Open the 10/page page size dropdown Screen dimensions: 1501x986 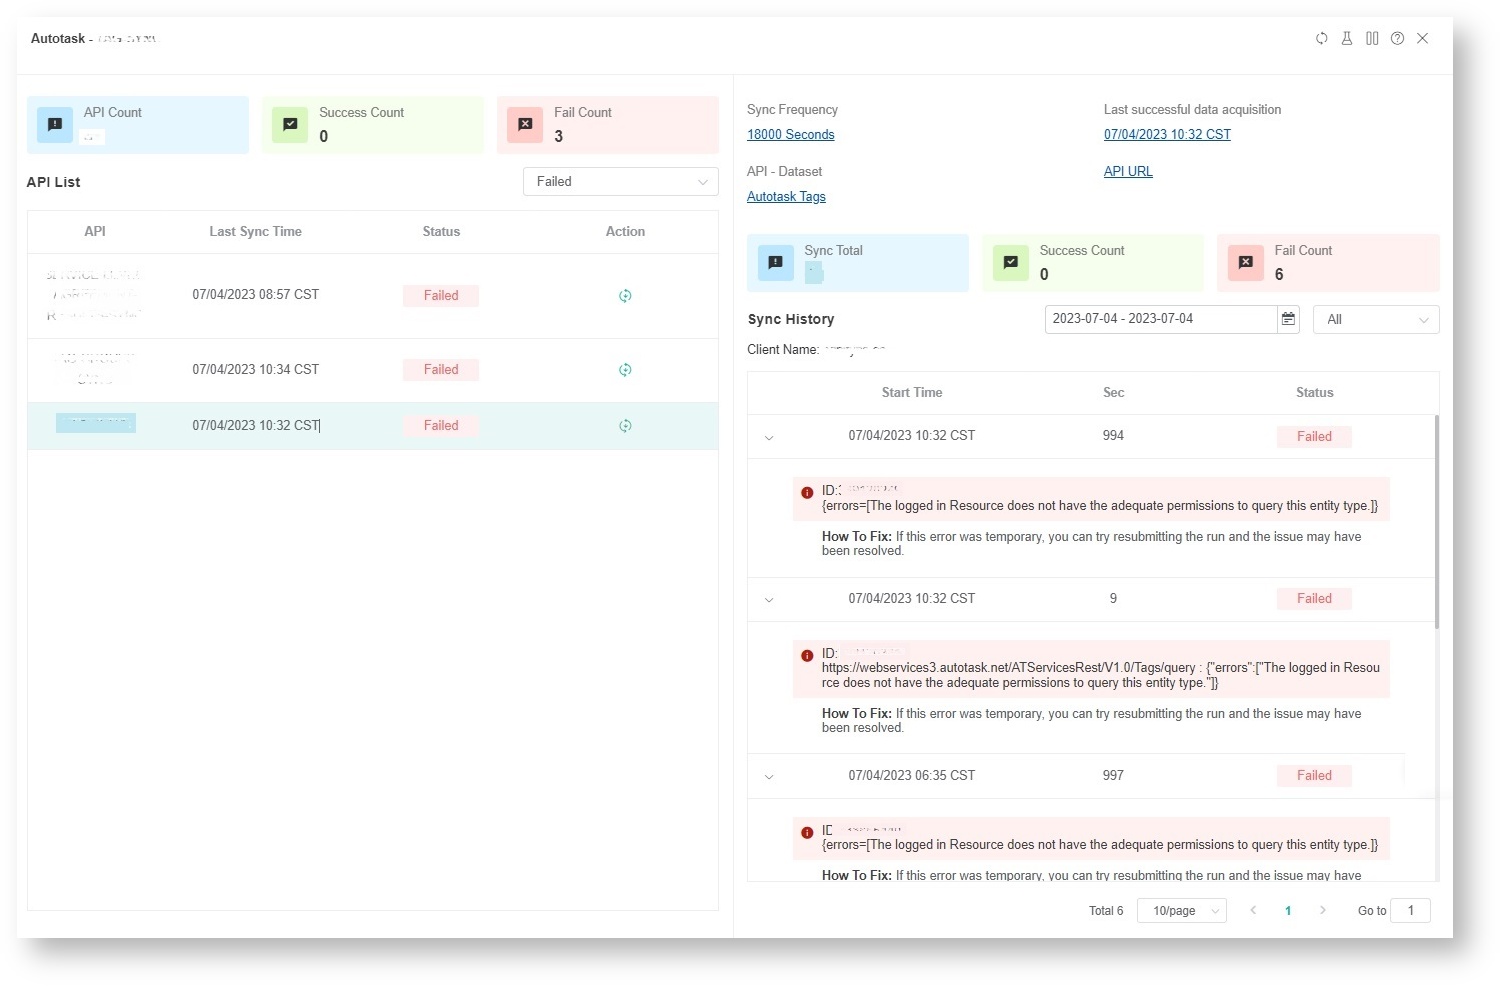1181,911
